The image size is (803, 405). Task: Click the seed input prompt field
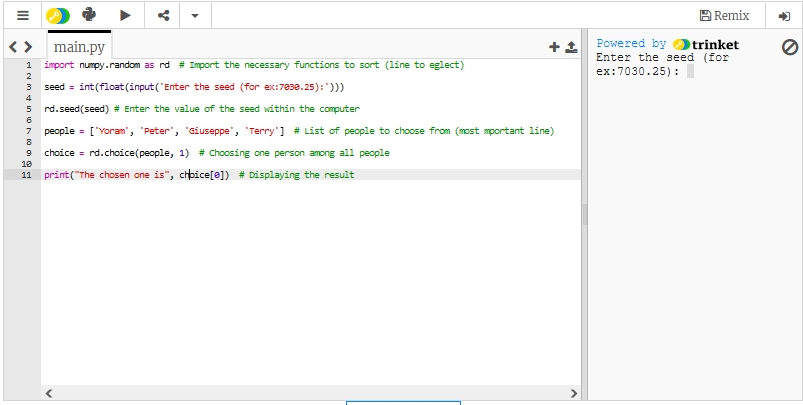pyautogui.click(x=690, y=71)
